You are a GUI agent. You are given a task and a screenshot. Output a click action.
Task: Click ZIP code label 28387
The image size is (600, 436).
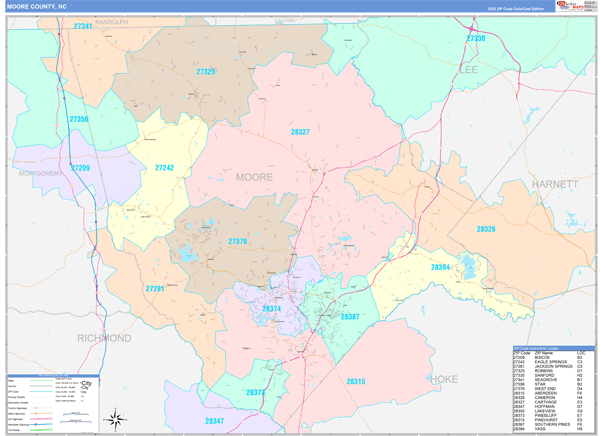click(x=349, y=316)
